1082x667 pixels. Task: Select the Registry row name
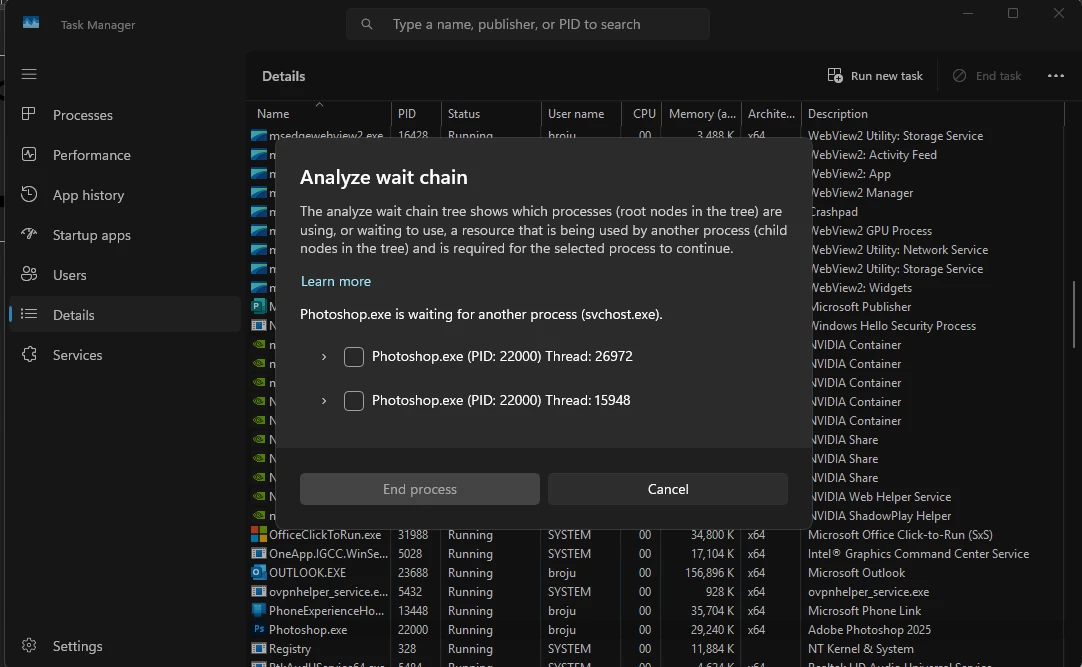(x=290, y=649)
